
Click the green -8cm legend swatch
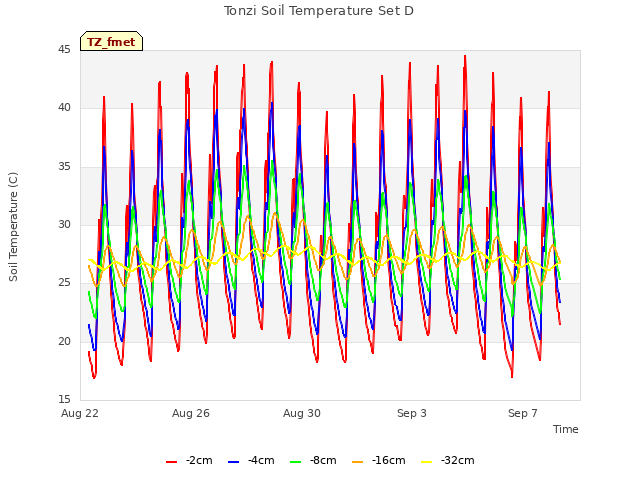[x=296, y=462]
